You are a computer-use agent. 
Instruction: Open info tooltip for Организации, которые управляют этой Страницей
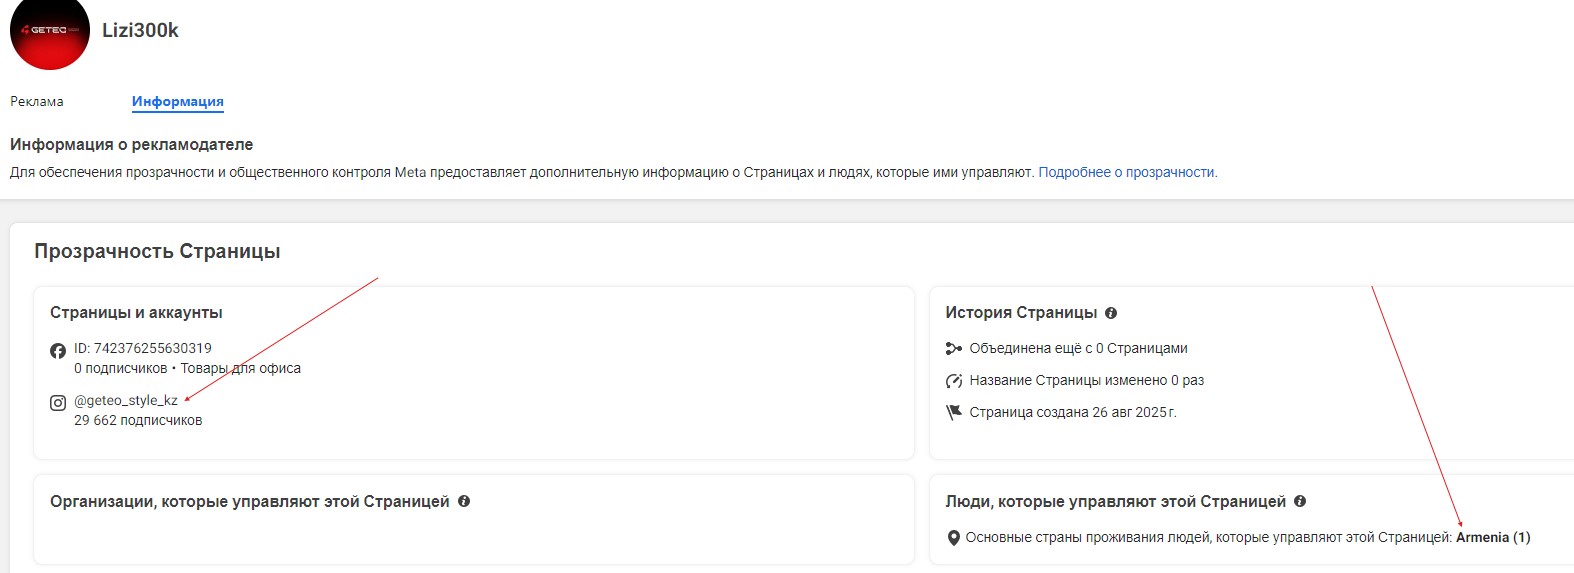(464, 501)
